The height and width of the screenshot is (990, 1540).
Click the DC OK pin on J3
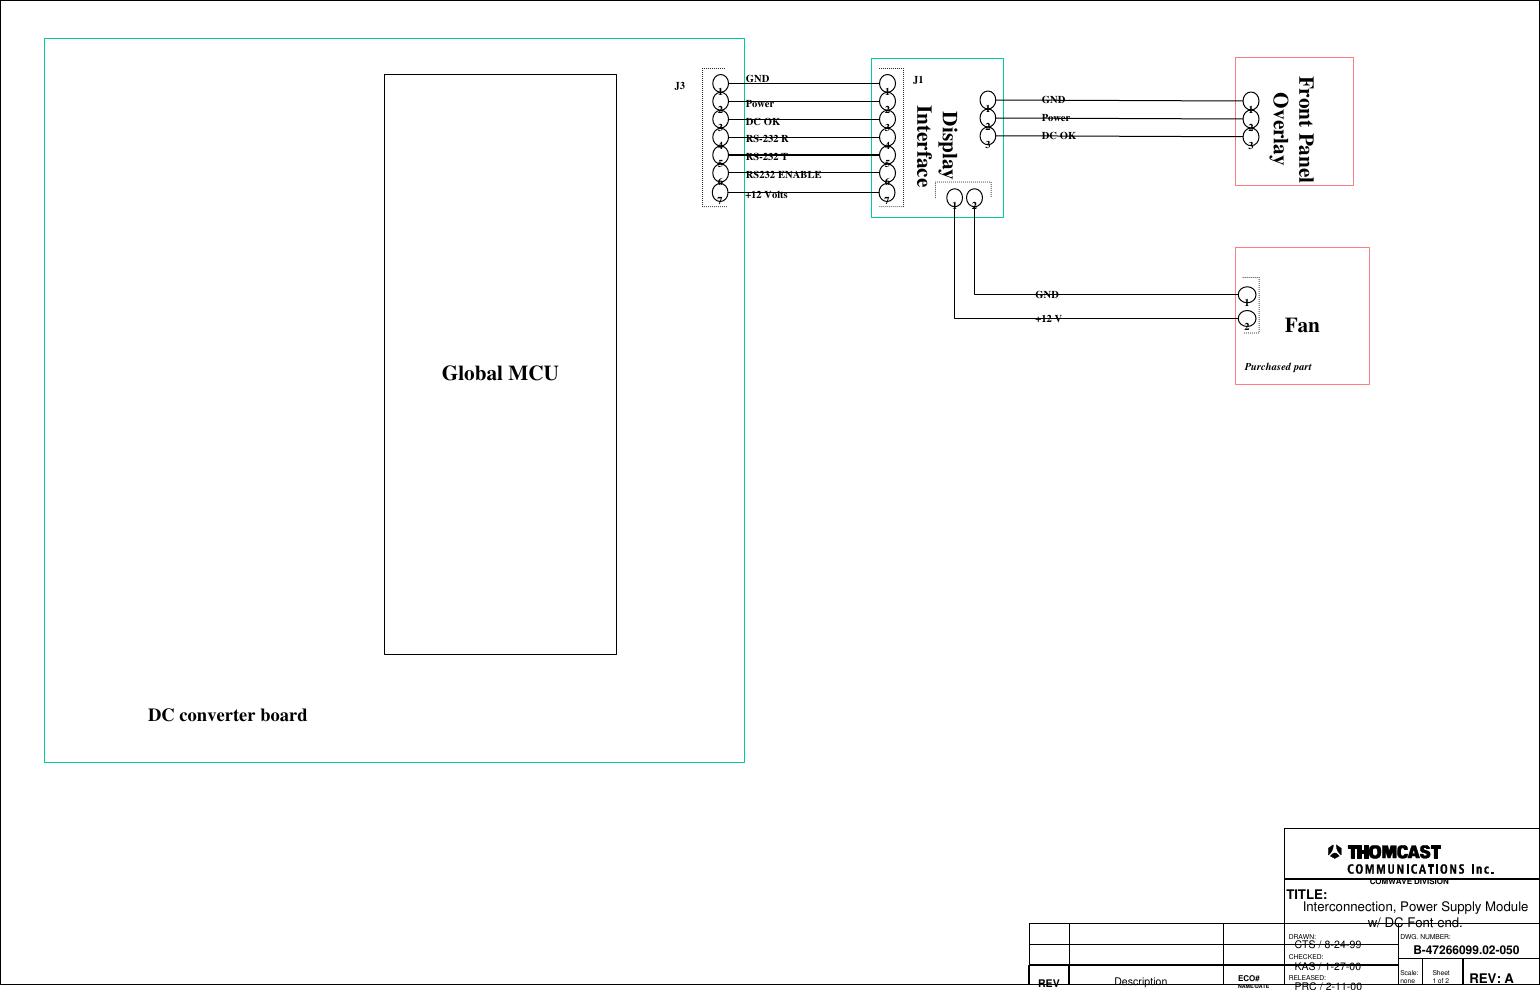coord(720,121)
